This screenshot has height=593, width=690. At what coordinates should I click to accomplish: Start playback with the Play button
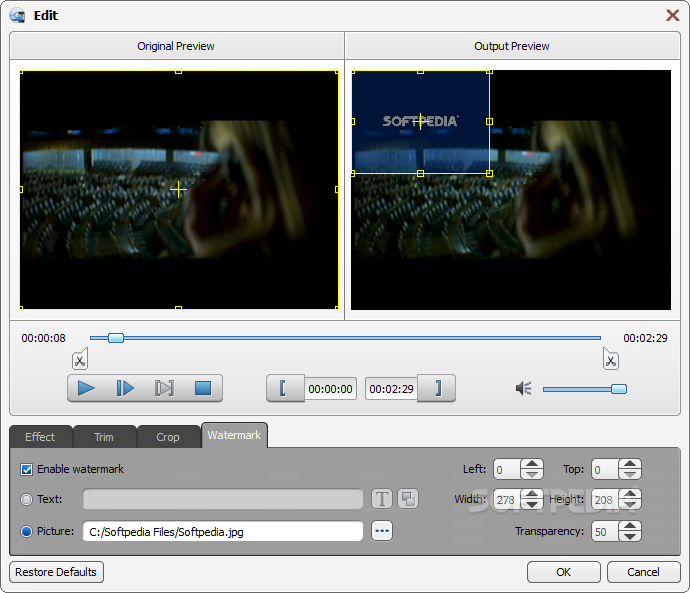point(86,388)
